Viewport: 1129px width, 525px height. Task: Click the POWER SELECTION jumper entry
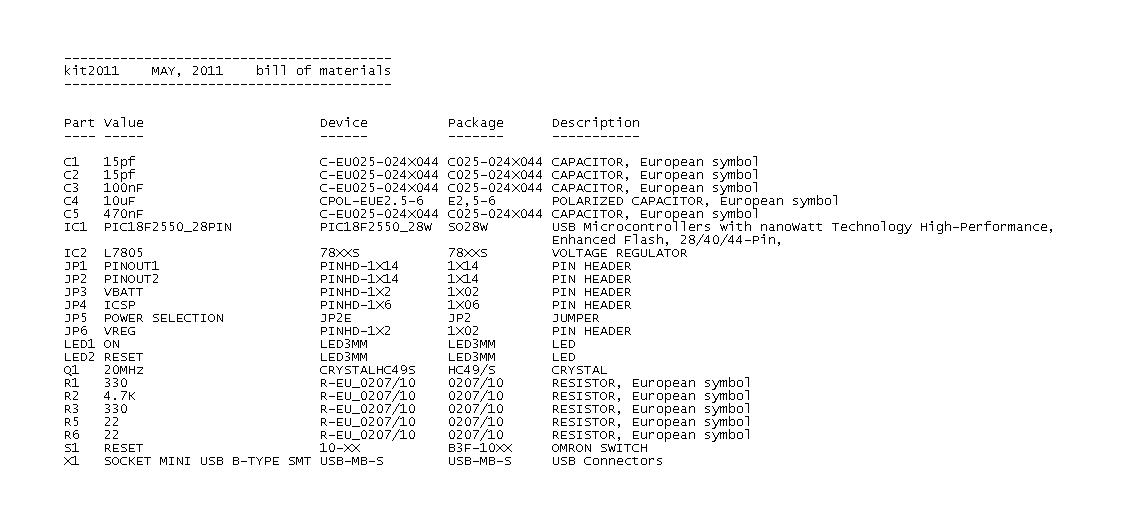coord(163,318)
